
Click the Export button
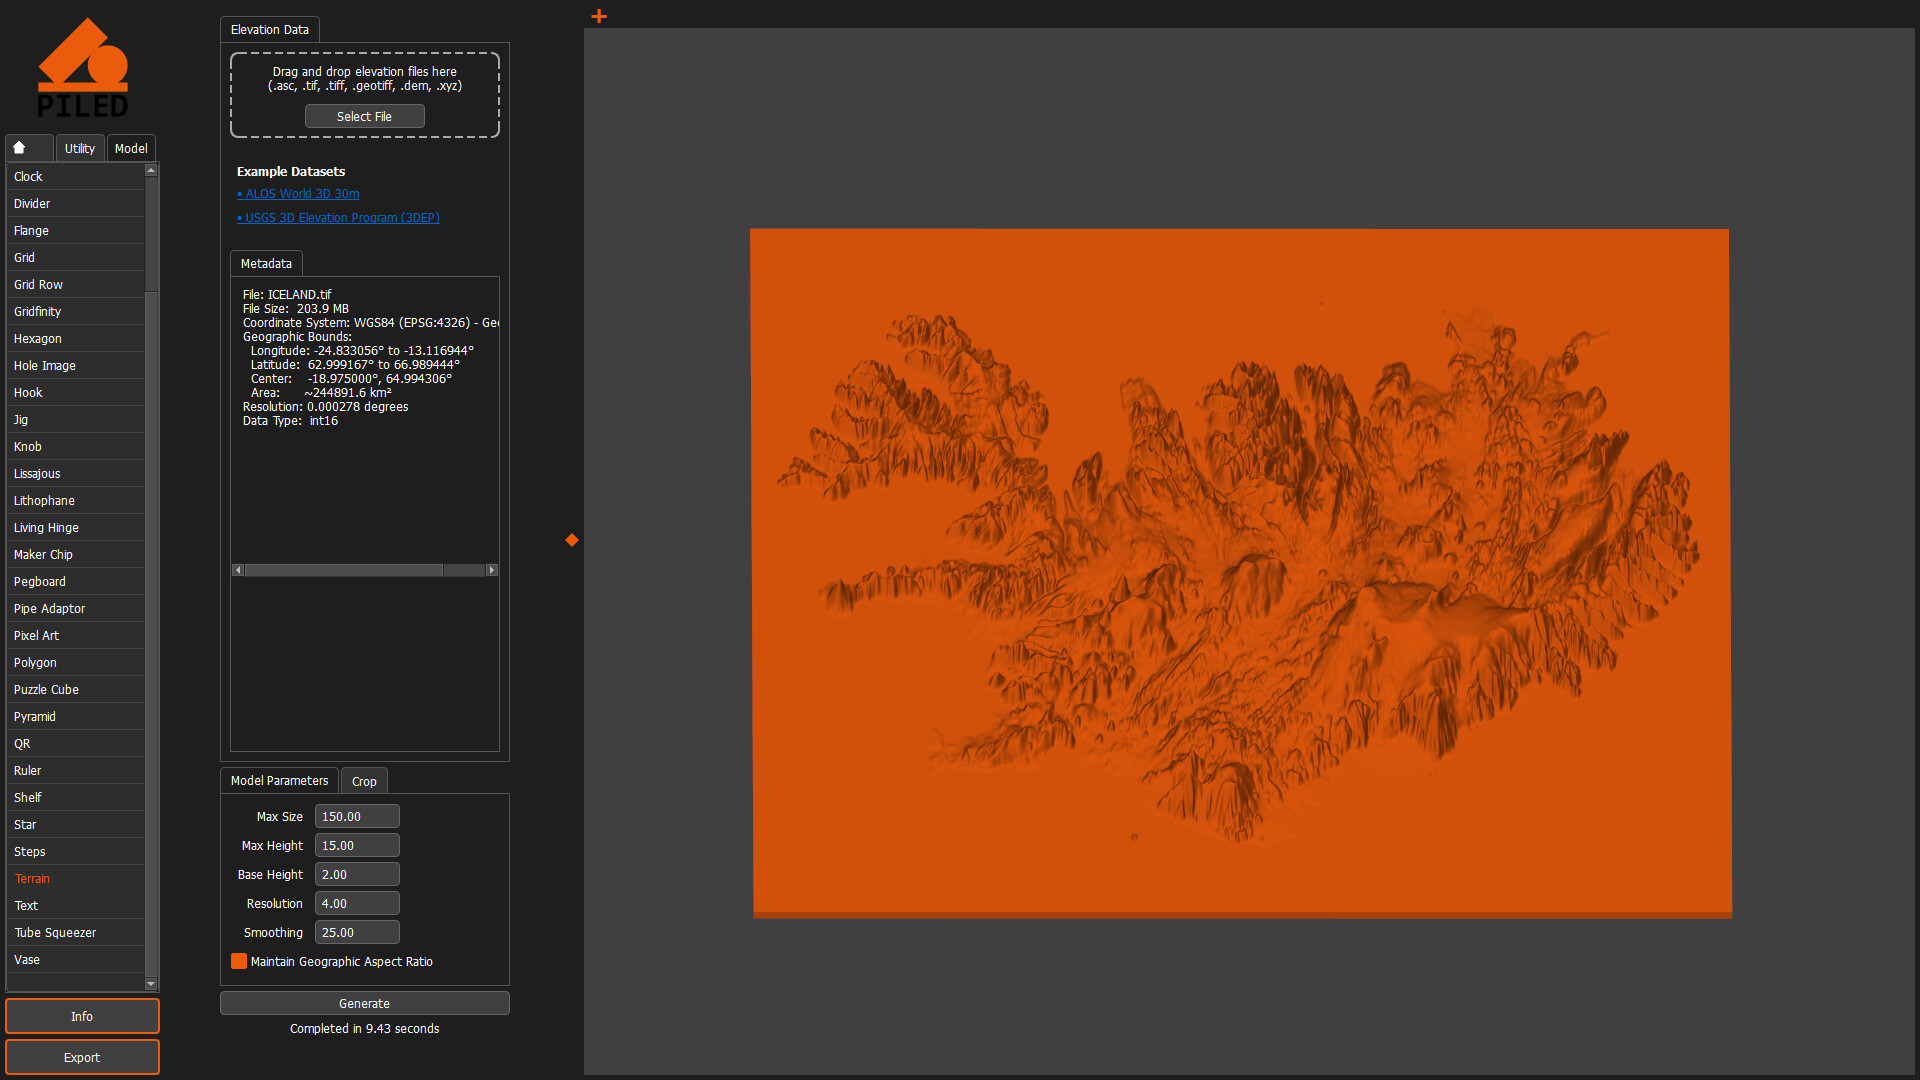pyautogui.click(x=82, y=1057)
